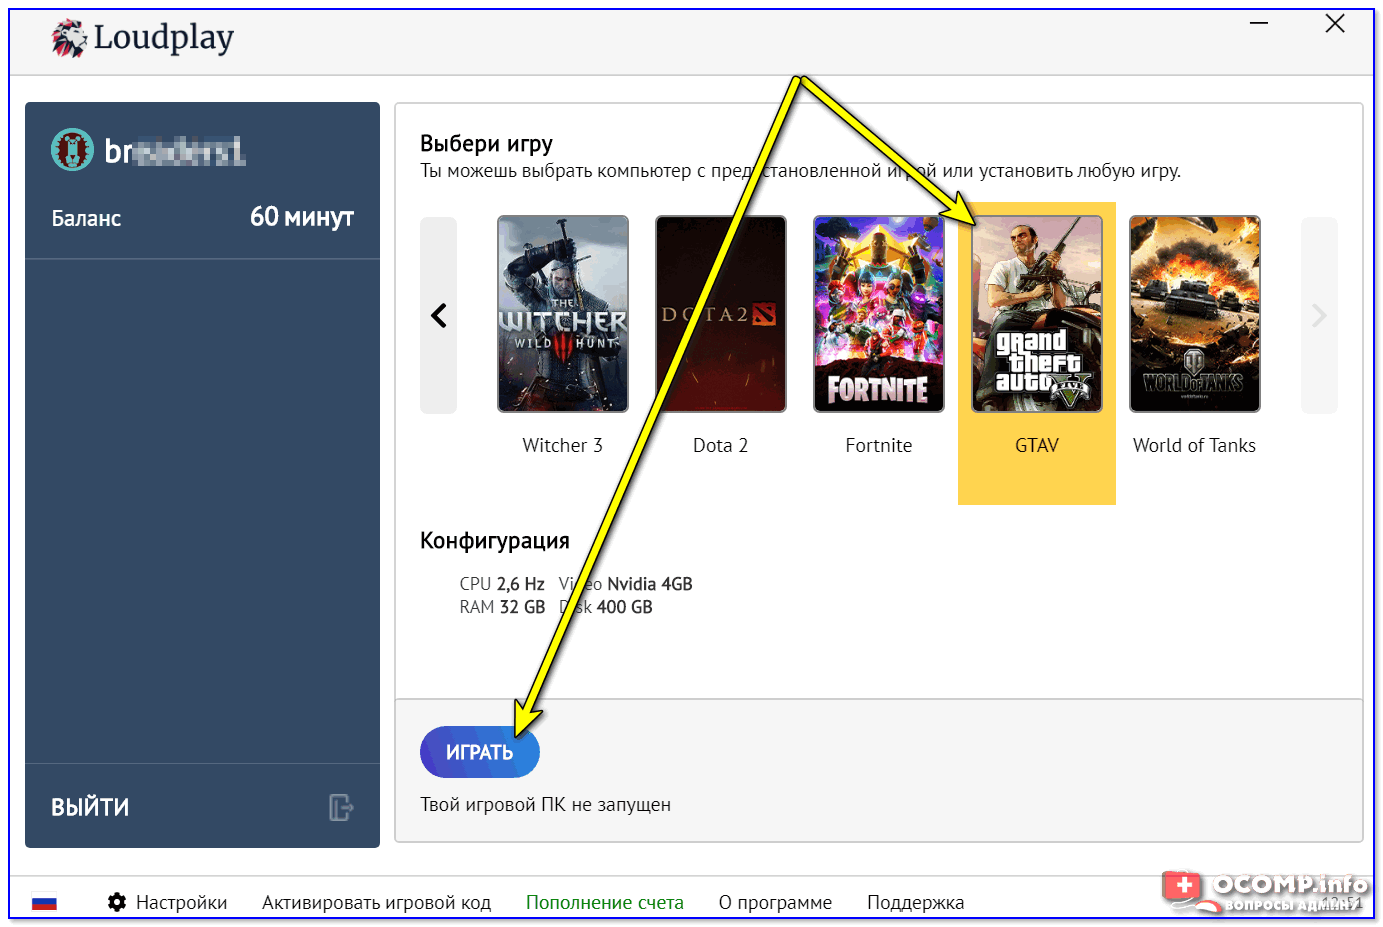Minimize the Loudplay window
The height and width of the screenshot is (927, 1383).
(1259, 24)
